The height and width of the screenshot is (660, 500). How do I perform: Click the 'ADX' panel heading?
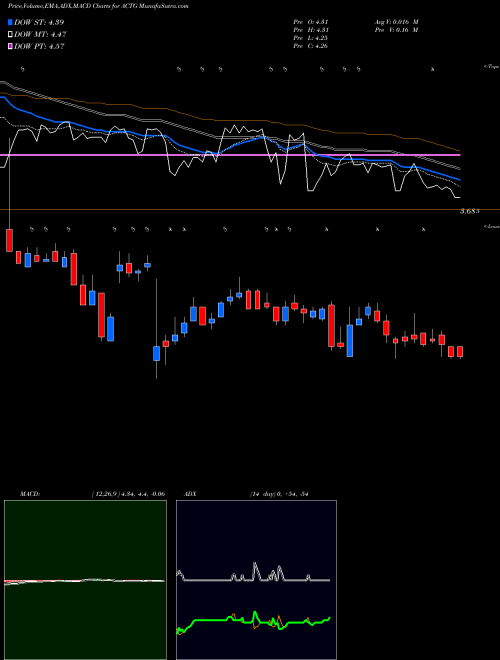point(190,494)
